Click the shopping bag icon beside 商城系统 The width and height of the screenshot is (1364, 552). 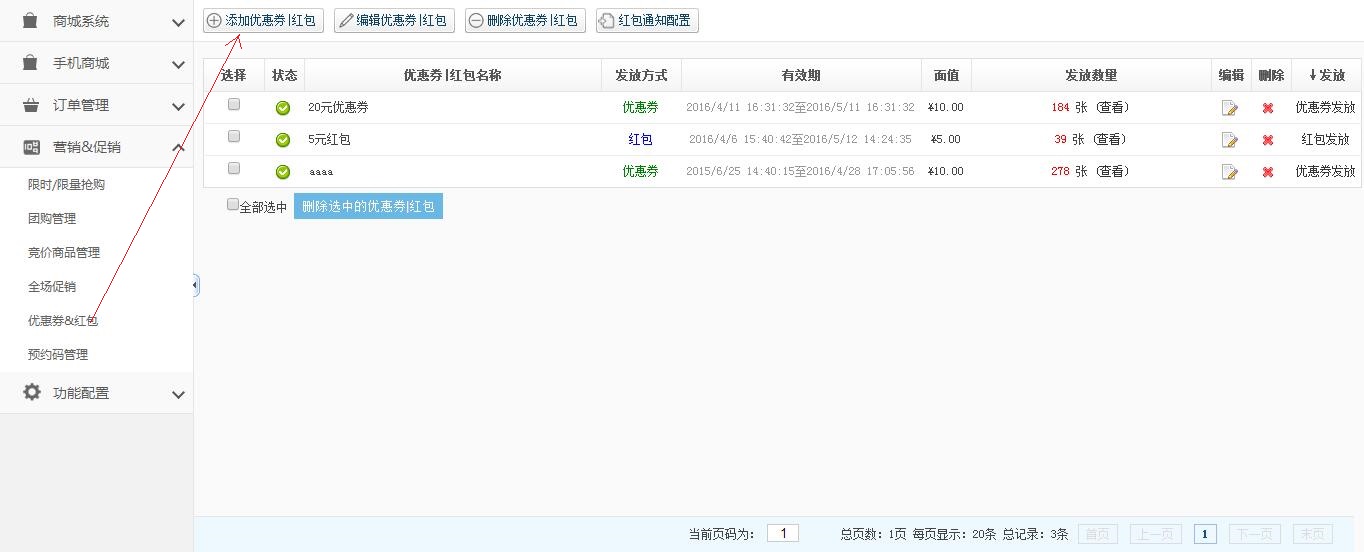(31, 20)
